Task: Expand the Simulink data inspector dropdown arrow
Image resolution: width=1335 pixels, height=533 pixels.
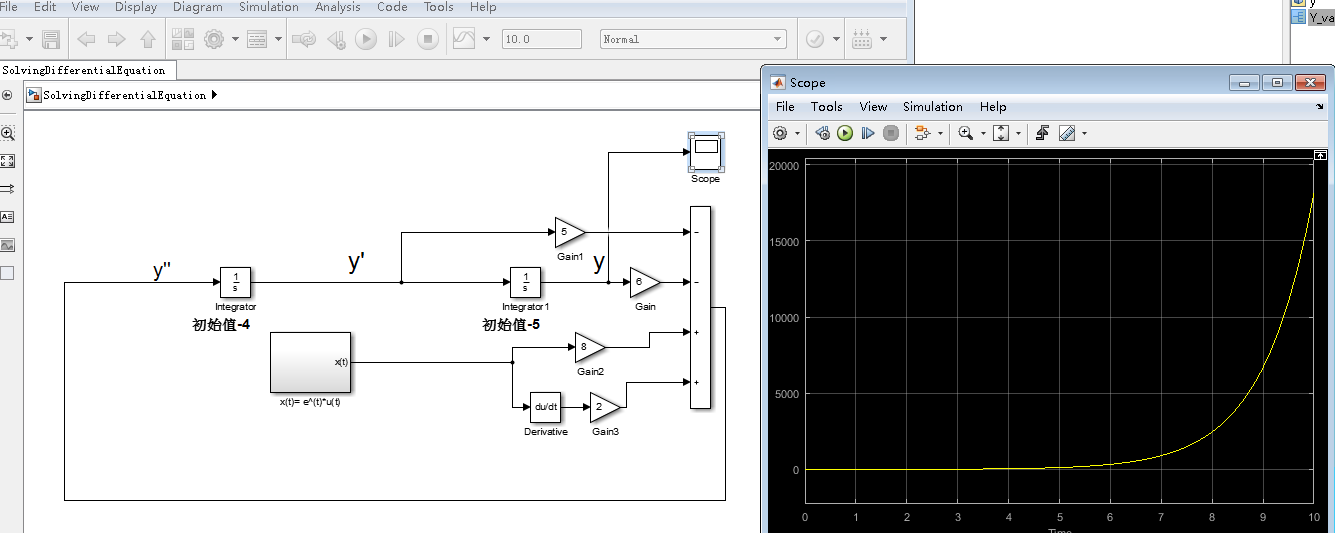Action: (x=486, y=39)
